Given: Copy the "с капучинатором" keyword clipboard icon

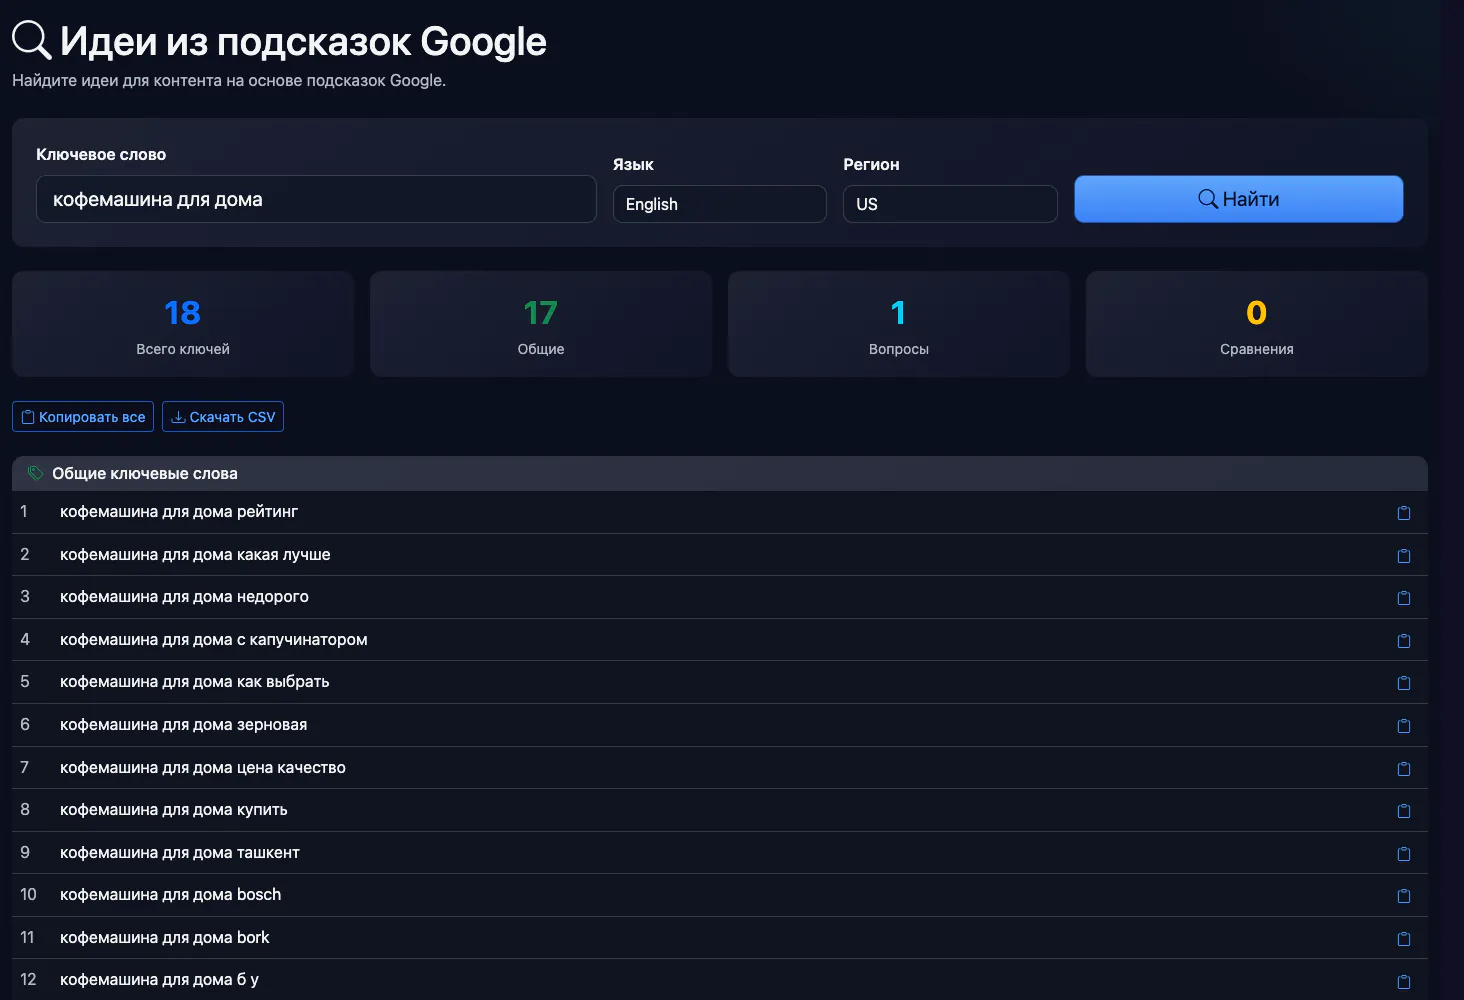Looking at the screenshot, I should pos(1404,641).
